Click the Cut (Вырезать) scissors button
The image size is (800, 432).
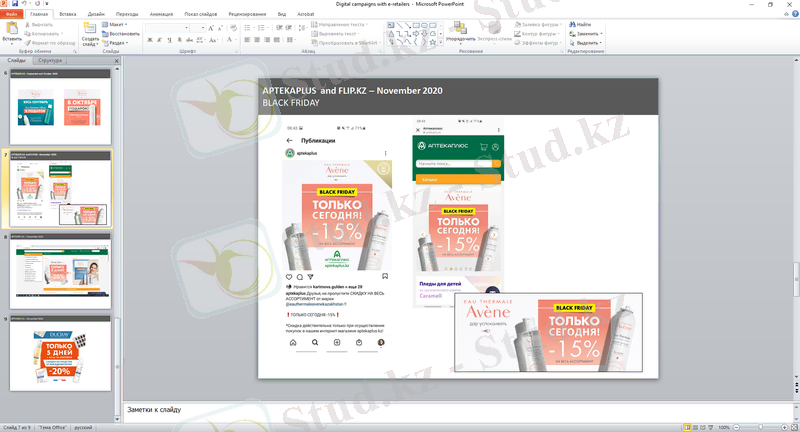[39, 24]
